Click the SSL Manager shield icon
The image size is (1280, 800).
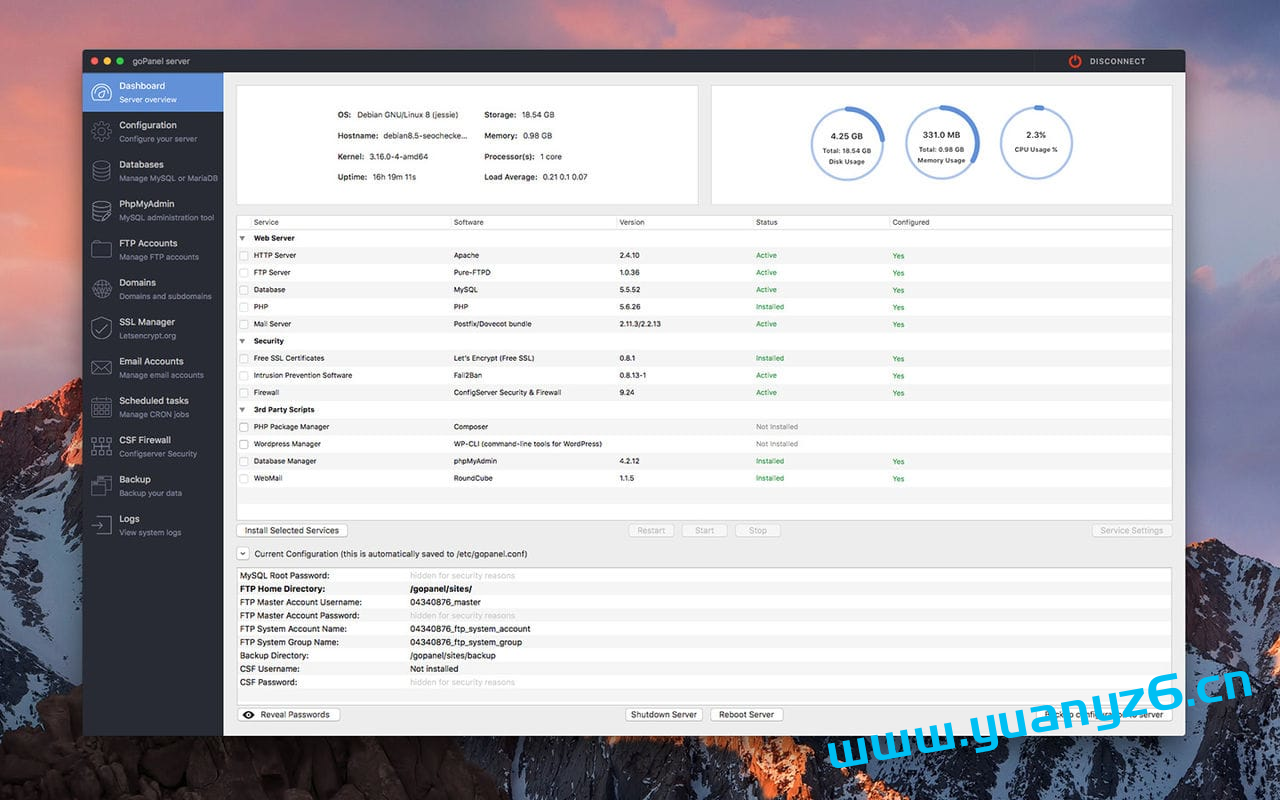click(x=101, y=328)
